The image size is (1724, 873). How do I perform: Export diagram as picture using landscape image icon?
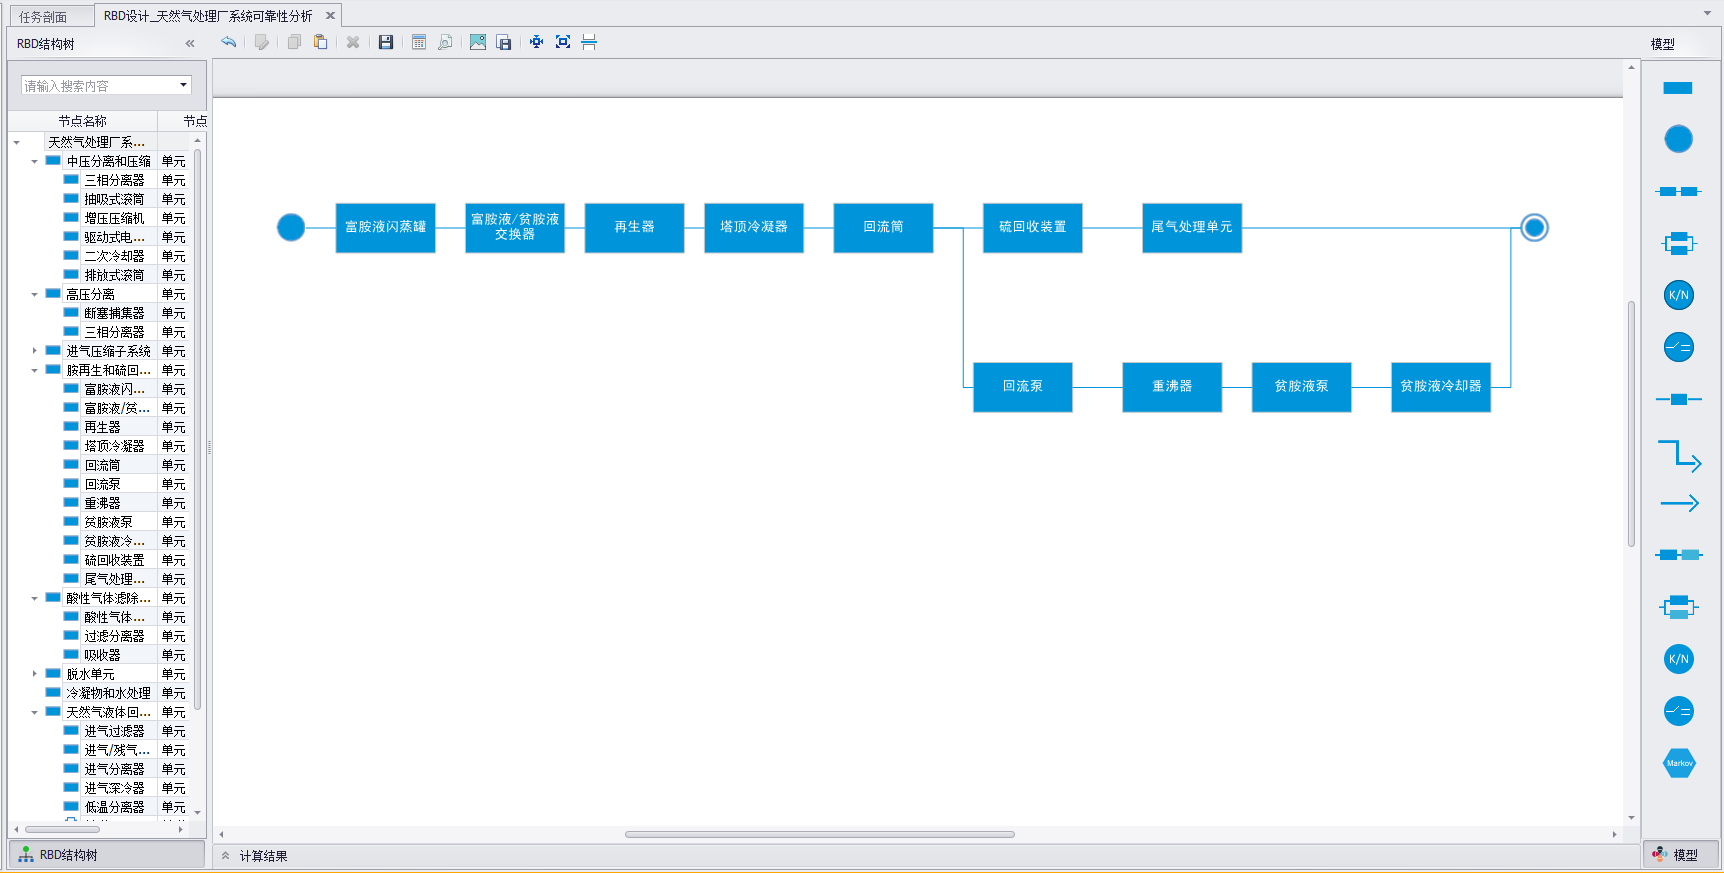coord(478,42)
